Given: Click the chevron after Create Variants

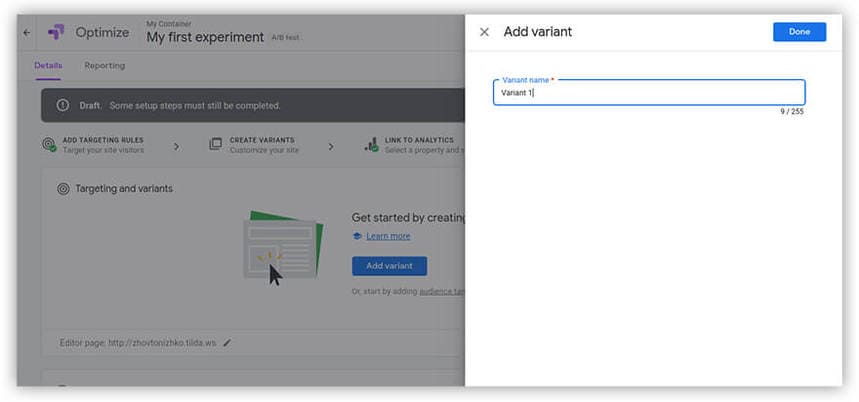Looking at the screenshot, I should coord(331,146).
